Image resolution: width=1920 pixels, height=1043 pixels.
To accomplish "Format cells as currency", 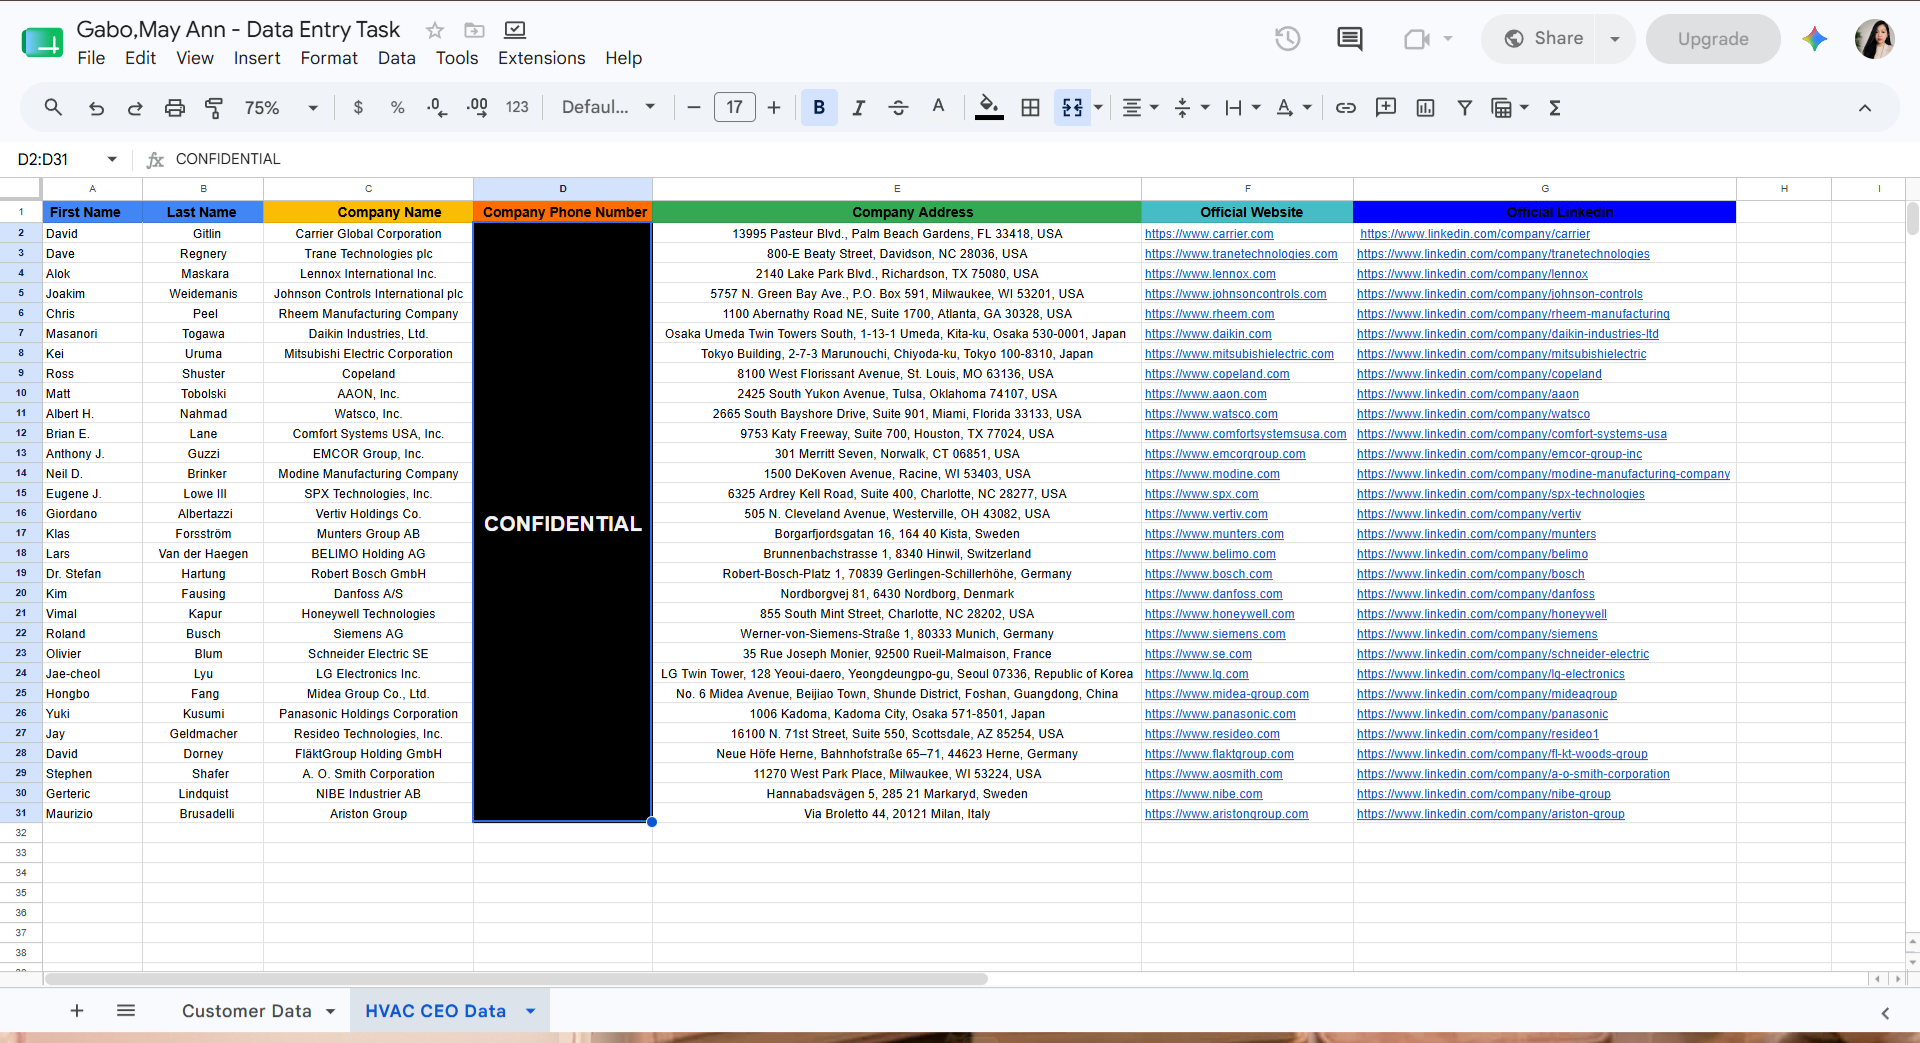I will tap(358, 108).
